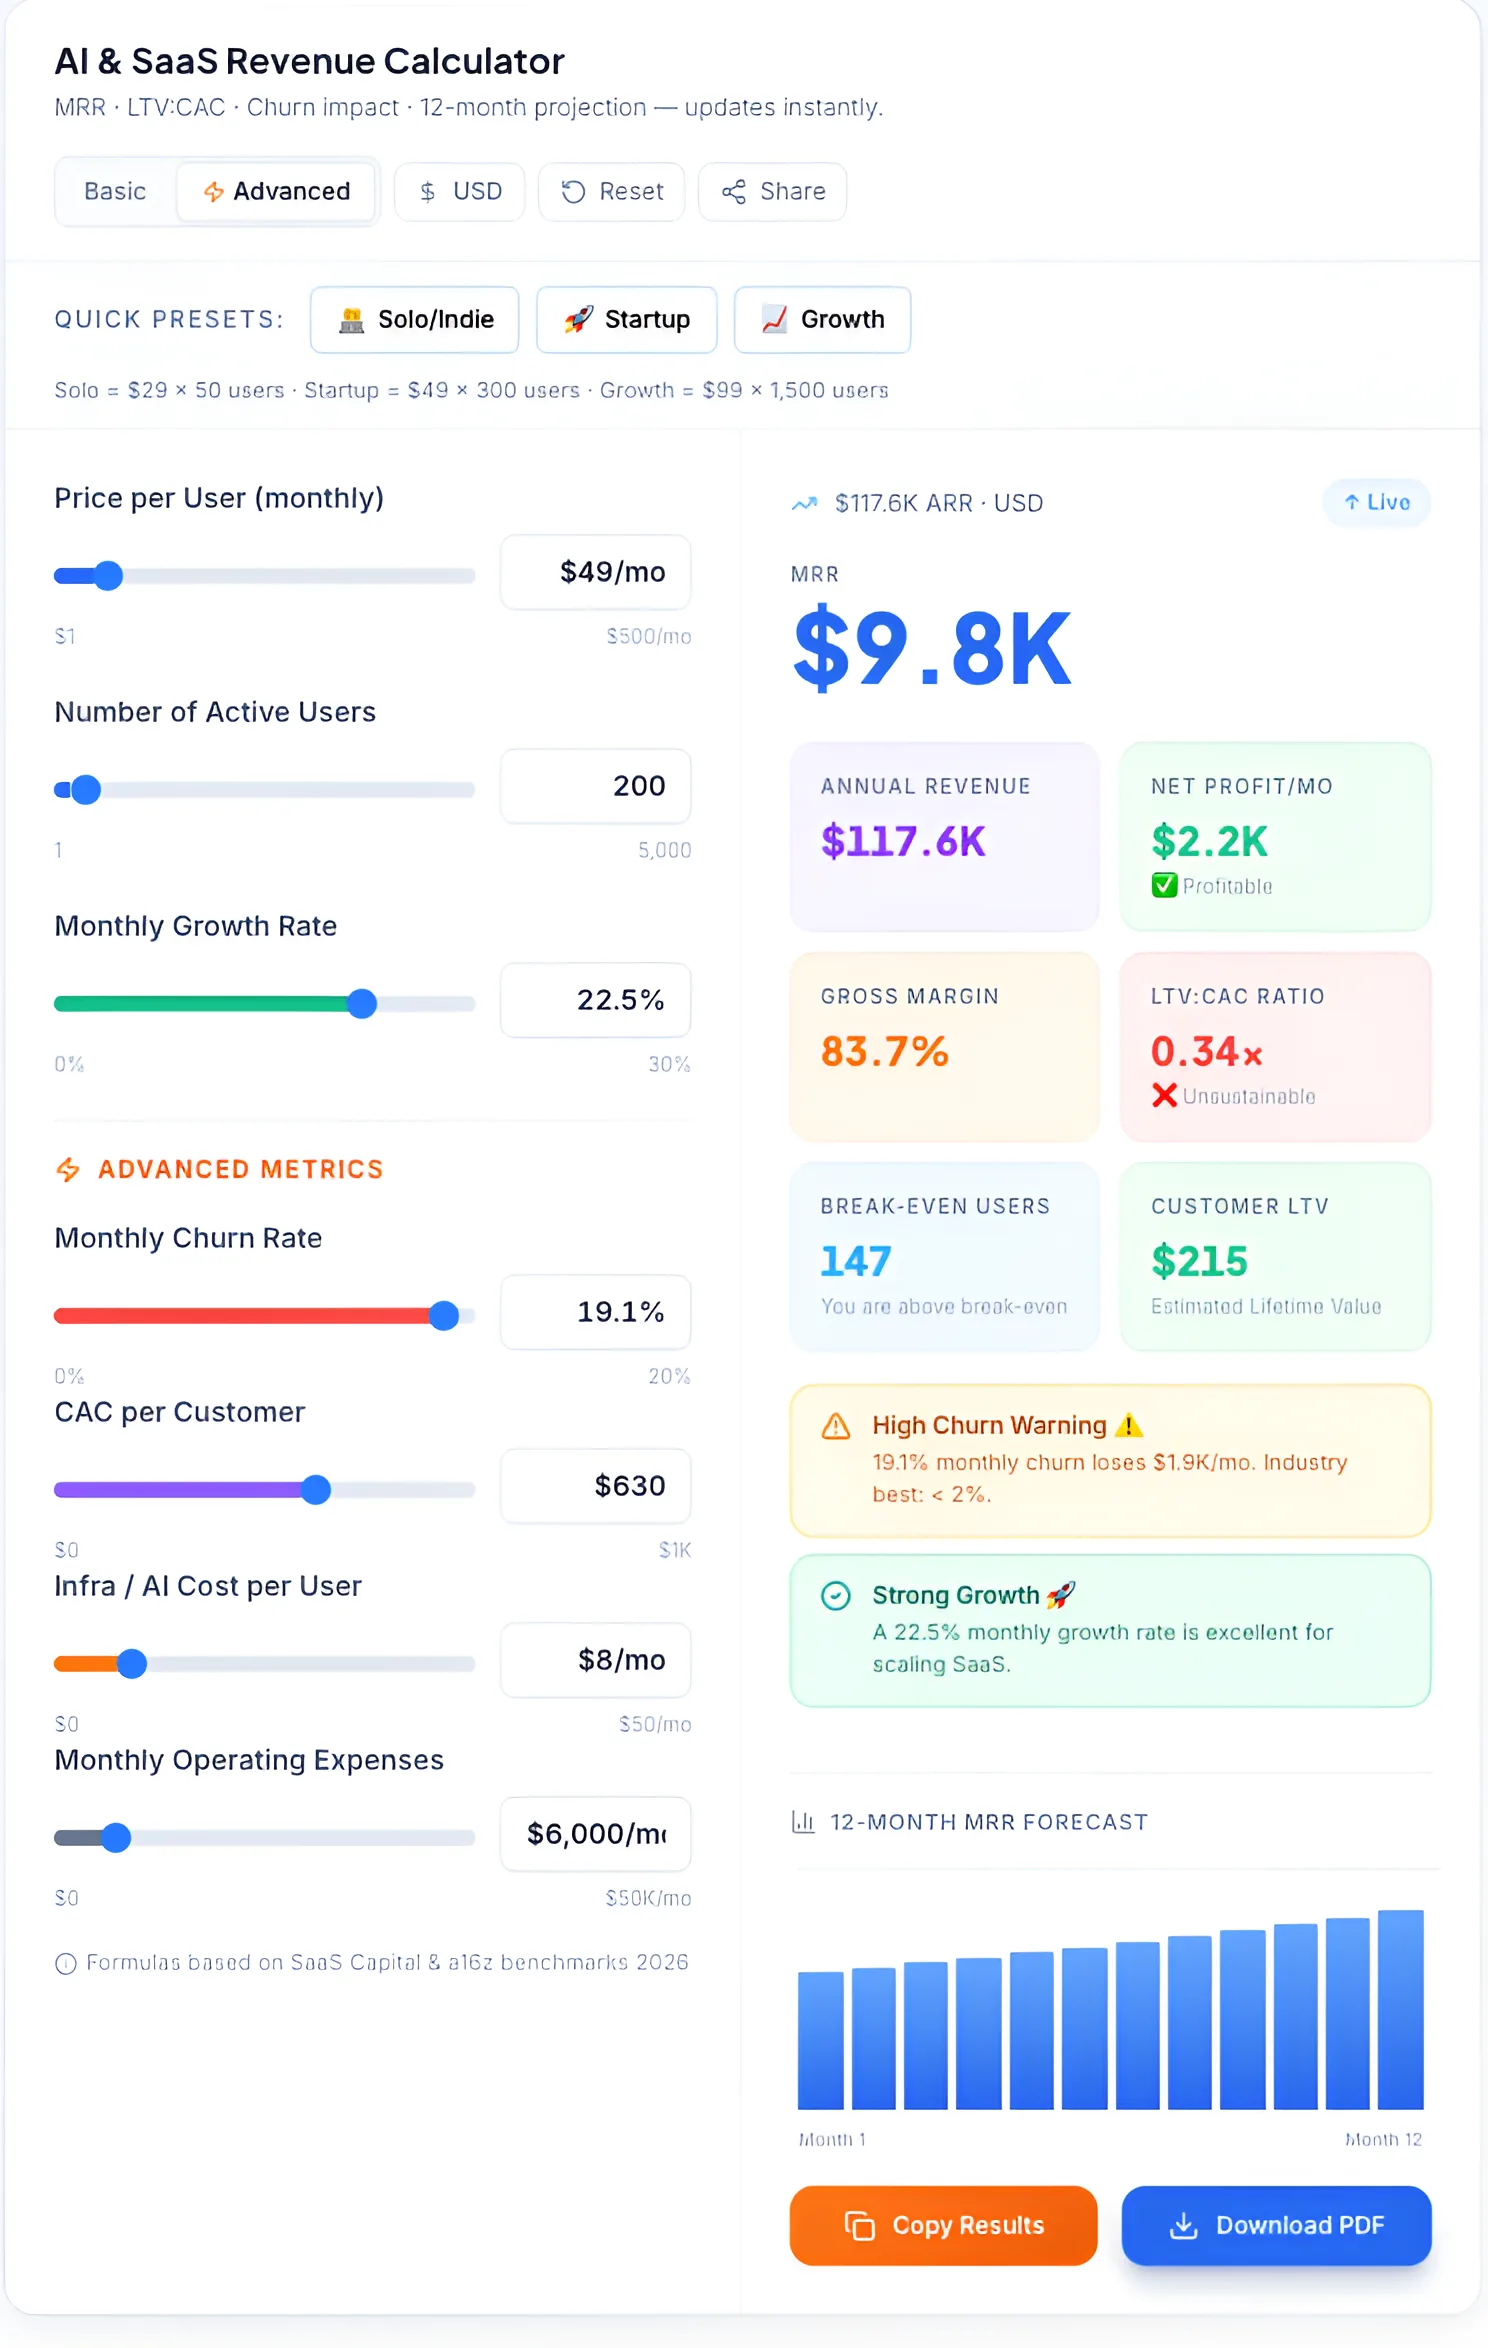Click the Reset button
1488x2348 pixels.
[612, 191]
